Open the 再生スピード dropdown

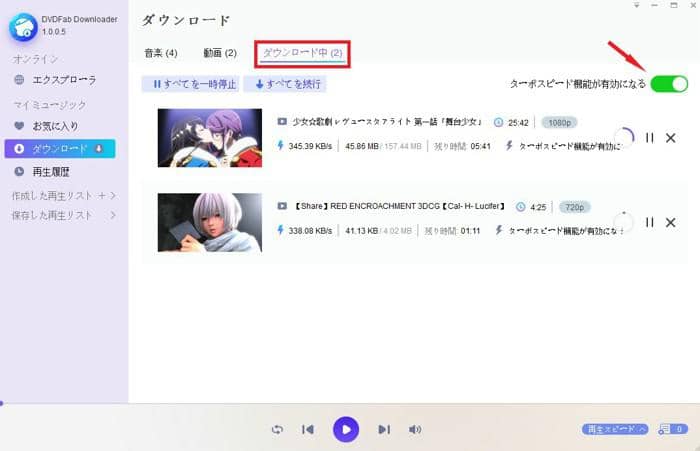coord(614,429)
